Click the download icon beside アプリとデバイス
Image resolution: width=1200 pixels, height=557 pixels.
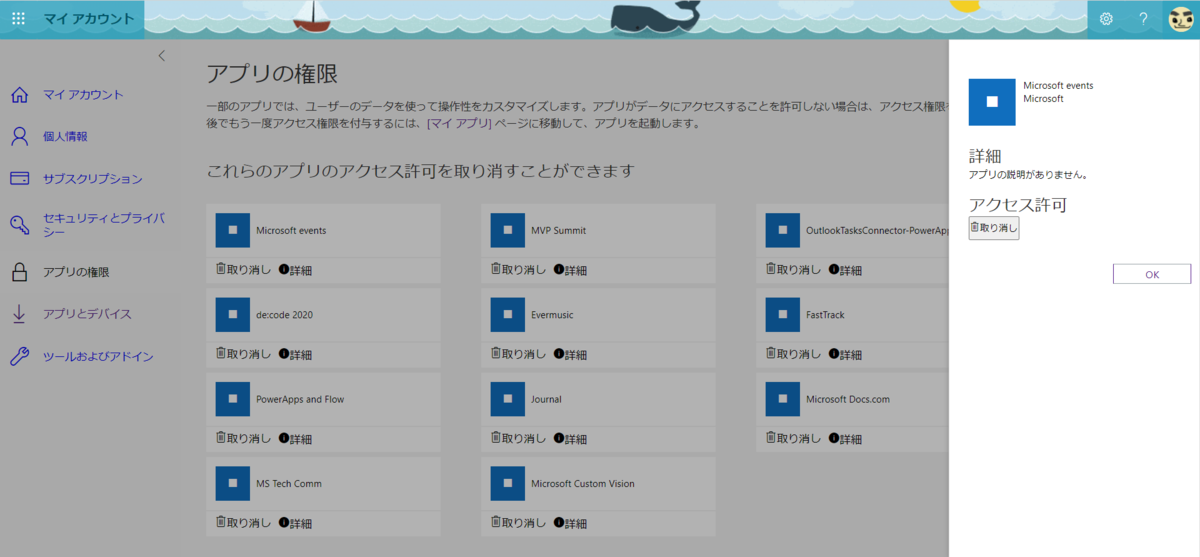tap(19, 314)
